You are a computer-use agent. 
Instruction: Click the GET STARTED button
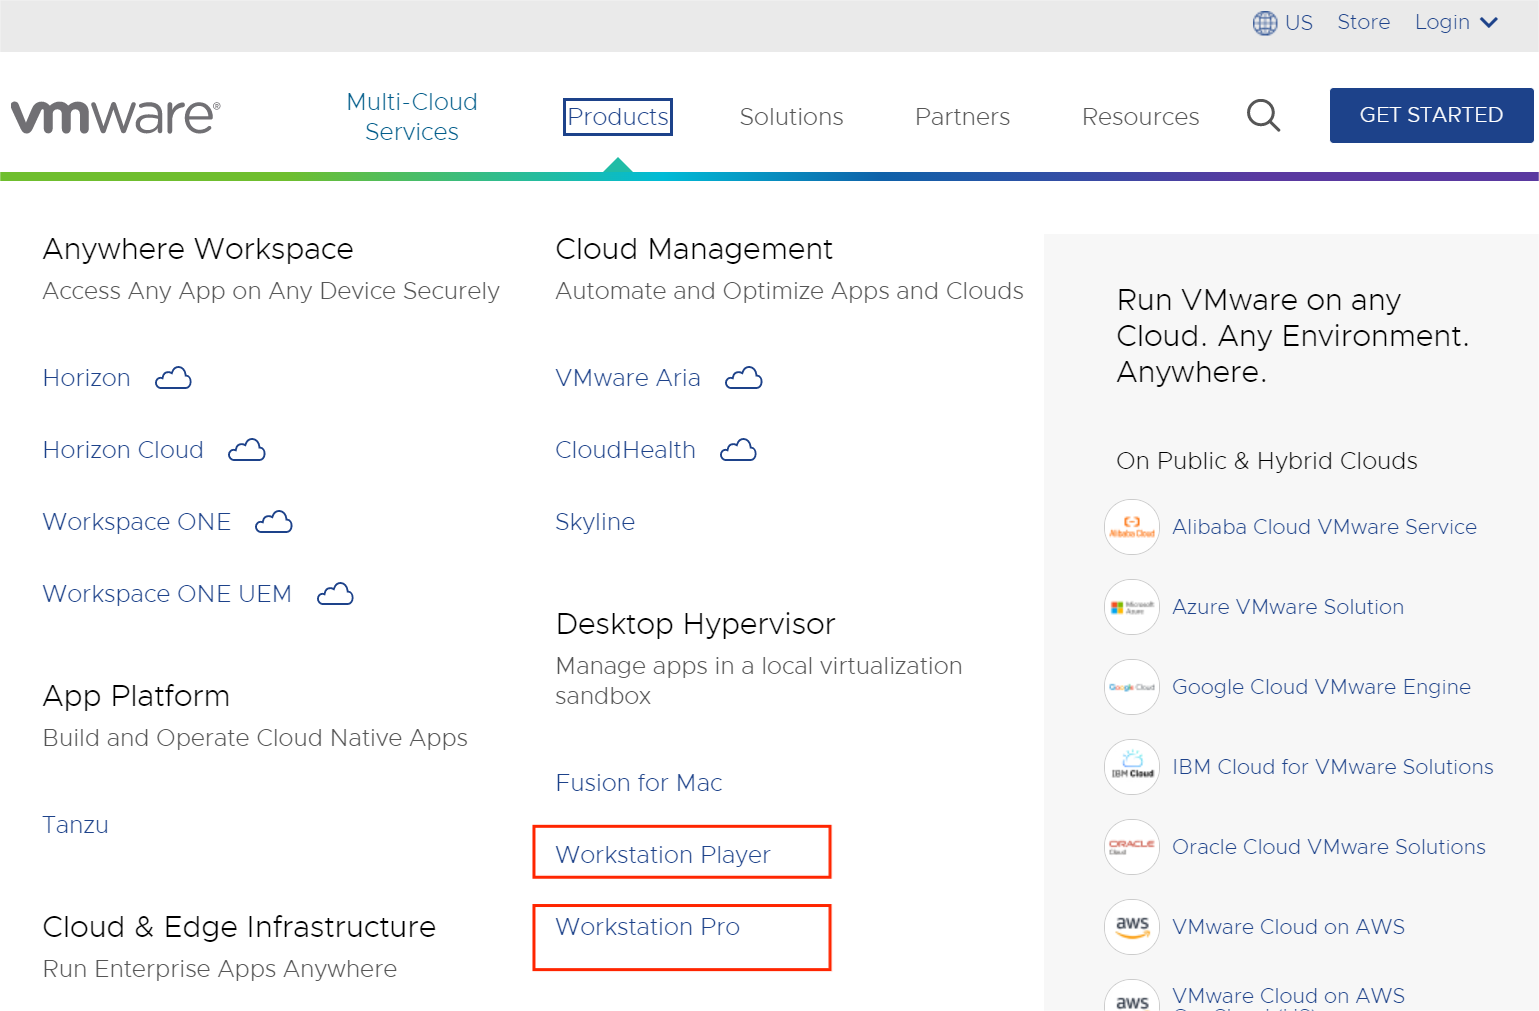[x=1431, y=115]
